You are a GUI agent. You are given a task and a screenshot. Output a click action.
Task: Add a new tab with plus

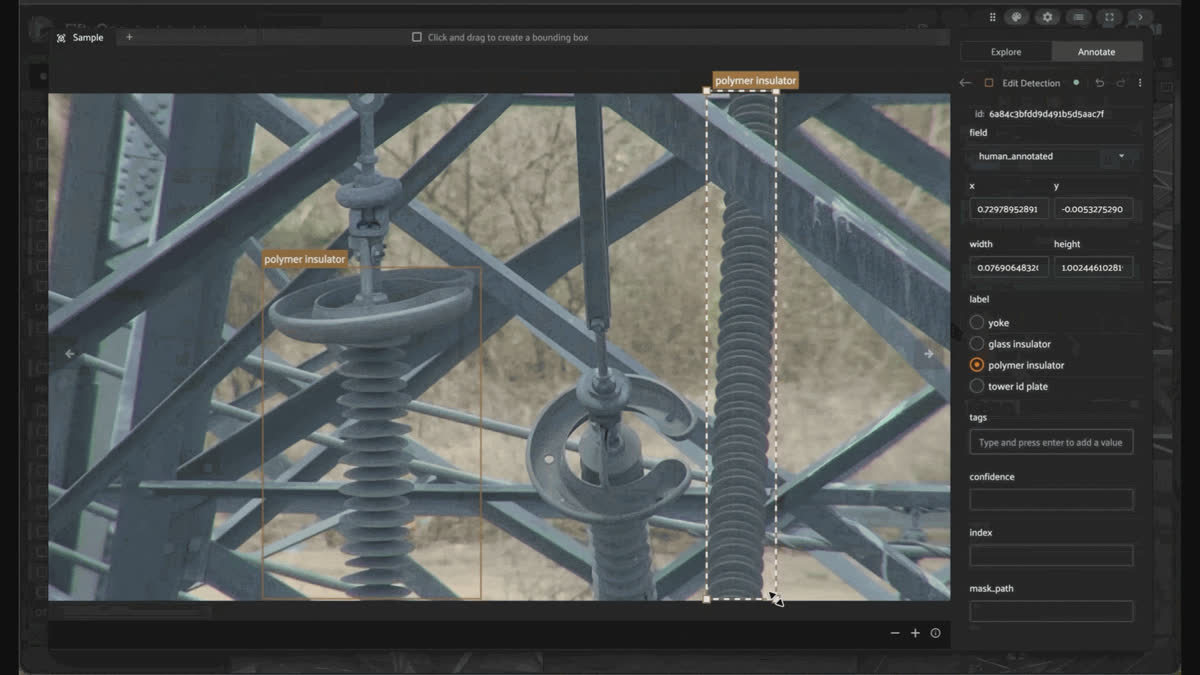[129, 37]
